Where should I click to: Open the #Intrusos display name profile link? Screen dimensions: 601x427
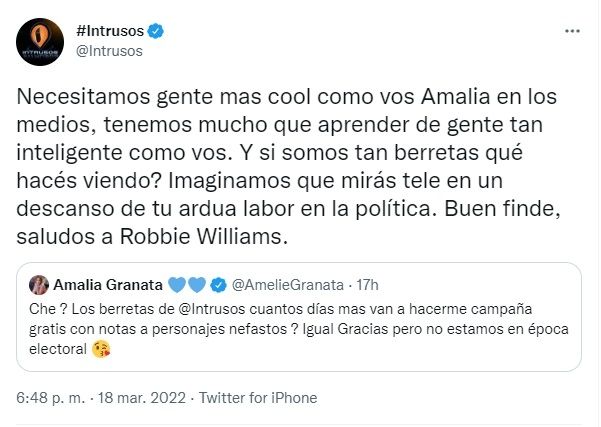pos(111,31)
